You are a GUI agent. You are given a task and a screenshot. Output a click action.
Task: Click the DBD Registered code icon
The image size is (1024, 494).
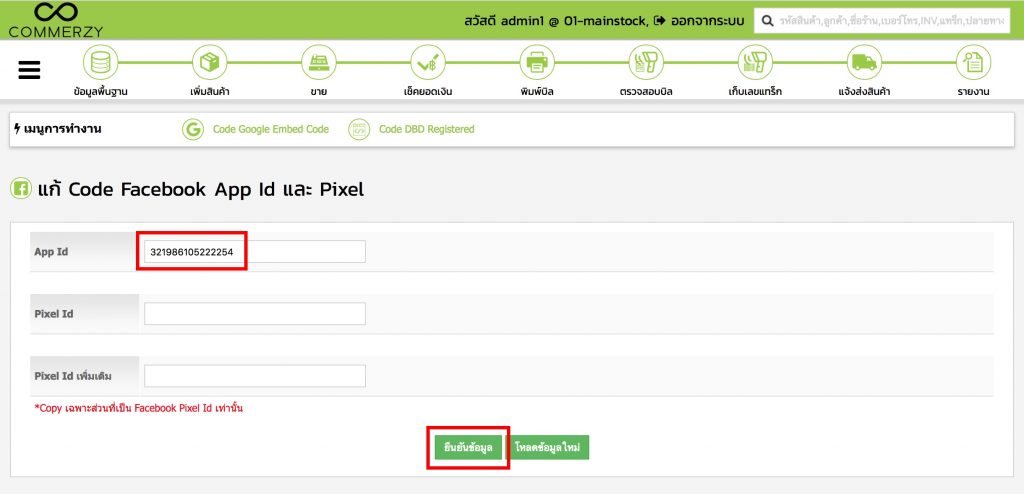point(359,129)
